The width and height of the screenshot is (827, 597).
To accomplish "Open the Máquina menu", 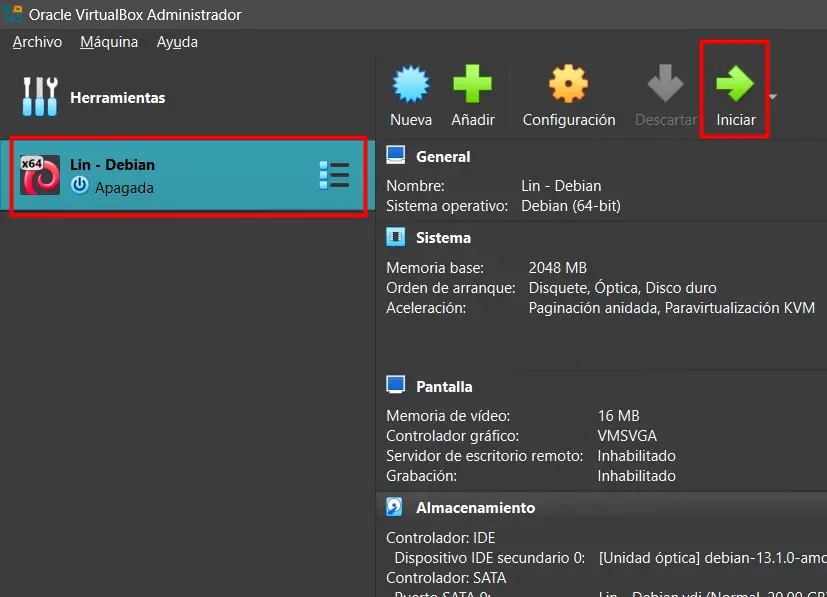I will click(x=109, y=42).
